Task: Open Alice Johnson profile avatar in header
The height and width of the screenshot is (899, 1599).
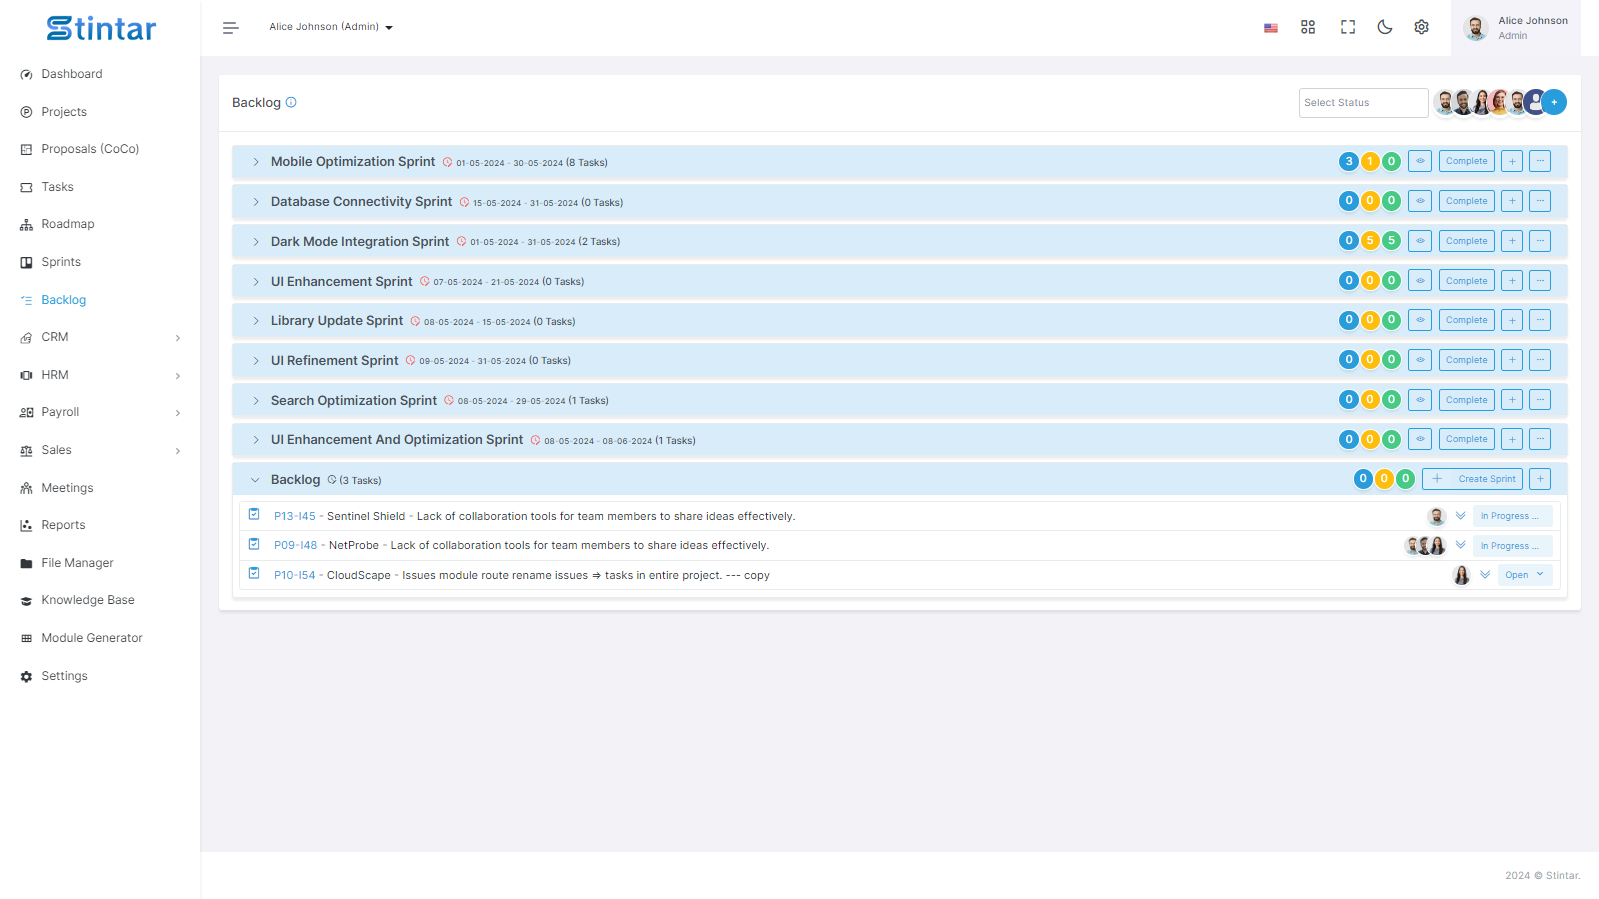Action: click(1476, 28)
